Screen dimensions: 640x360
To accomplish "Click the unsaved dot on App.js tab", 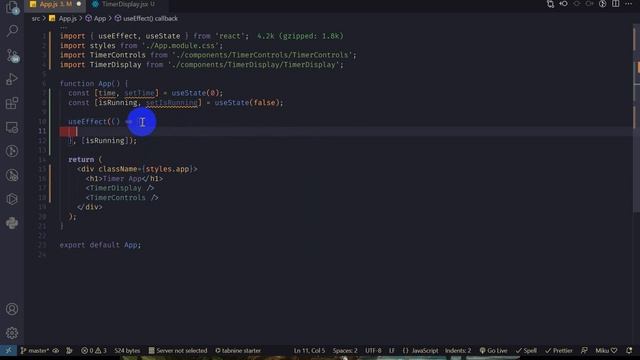I will coord(79,4).
